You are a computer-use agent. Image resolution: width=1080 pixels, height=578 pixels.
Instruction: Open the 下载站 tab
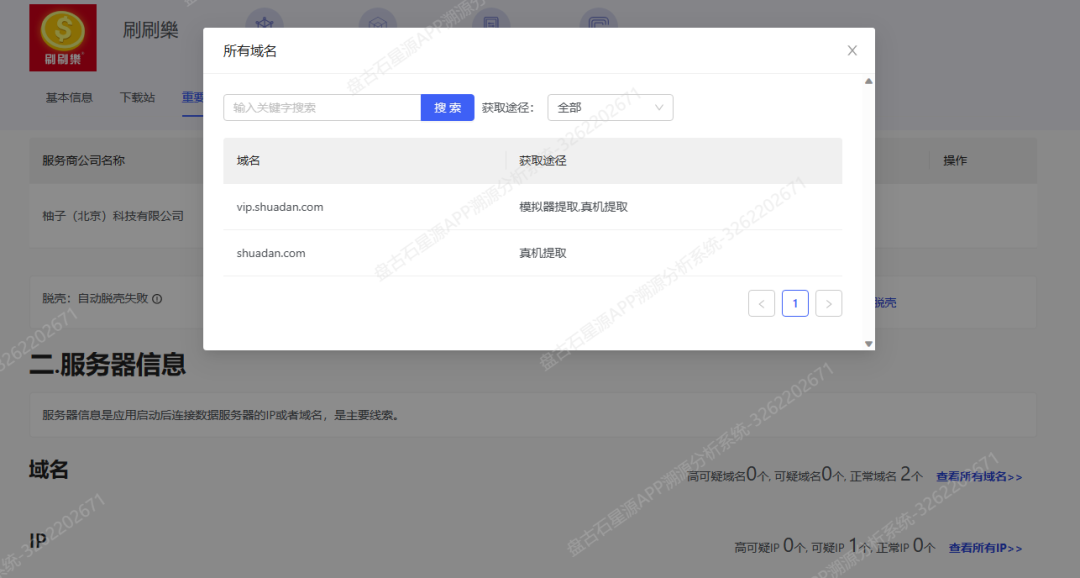pyautogui.click(x=137, y=97)
